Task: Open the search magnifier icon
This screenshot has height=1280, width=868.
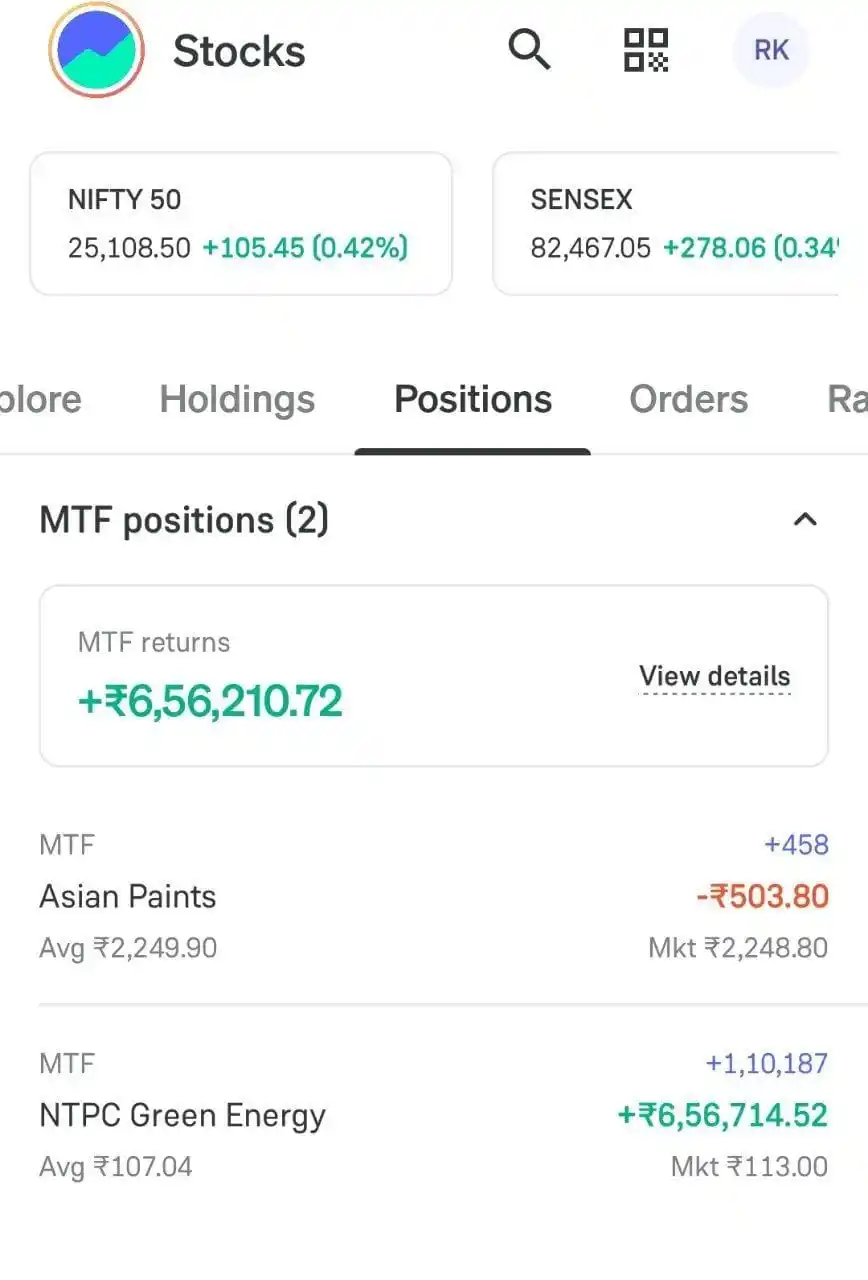Action: 529,49
